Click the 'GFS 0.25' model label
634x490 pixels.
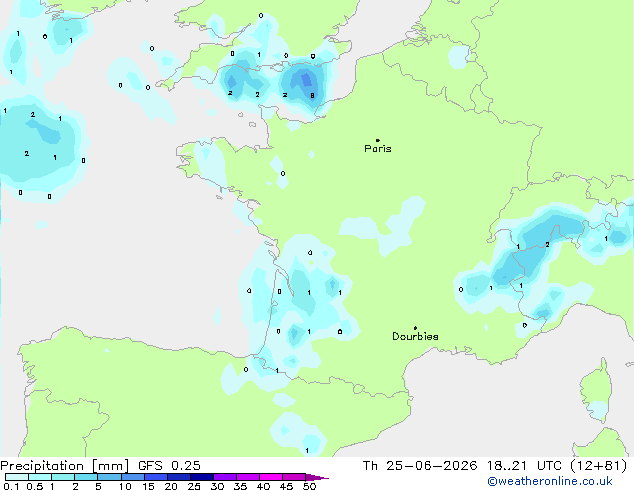pyautogui.click(x=169, y=466)
